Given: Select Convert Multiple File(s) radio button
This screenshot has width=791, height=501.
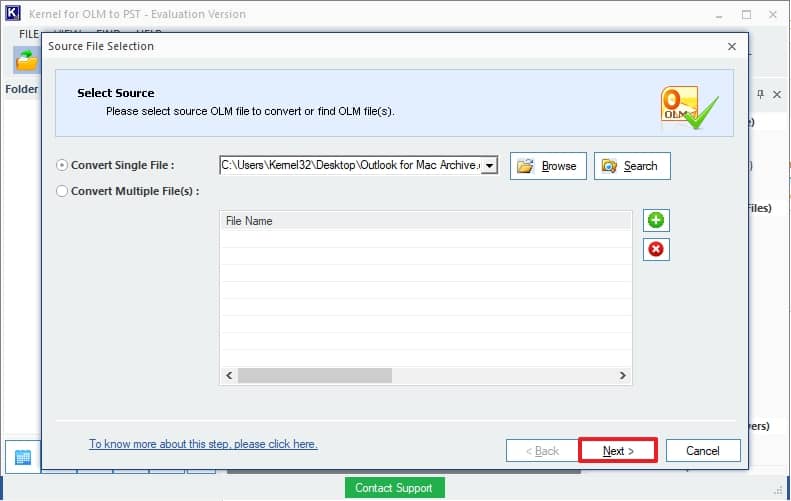Looking at the screenshot, I should 62,191.
